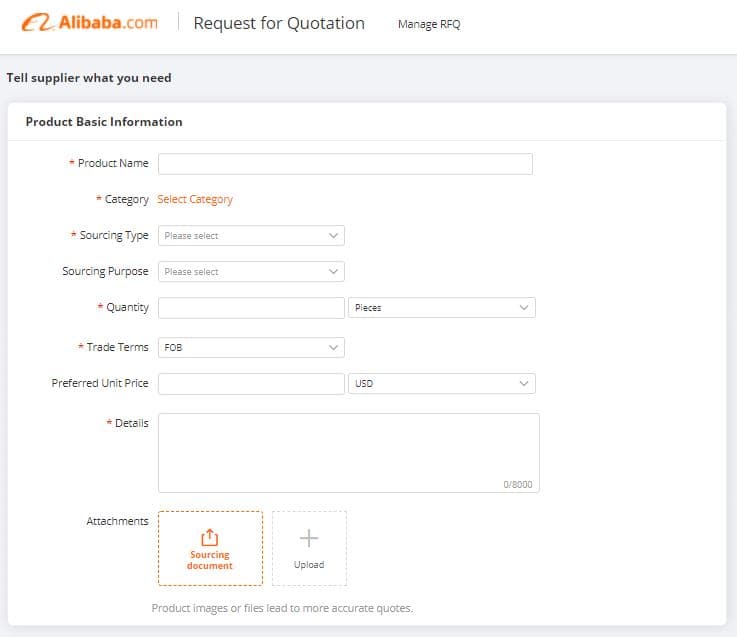Click the Attachments label

point(117,521)
